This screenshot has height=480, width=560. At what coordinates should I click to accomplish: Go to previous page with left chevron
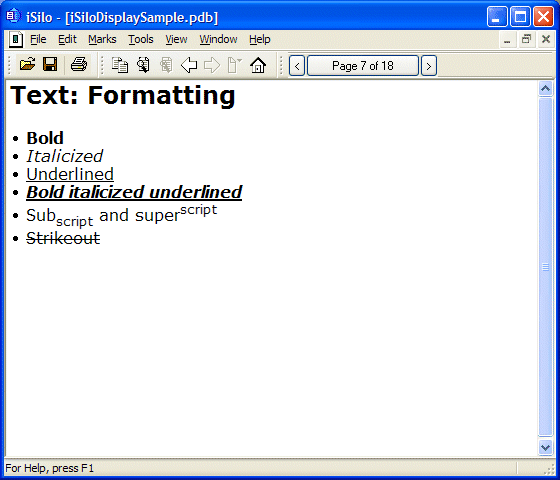coord(297,66)
